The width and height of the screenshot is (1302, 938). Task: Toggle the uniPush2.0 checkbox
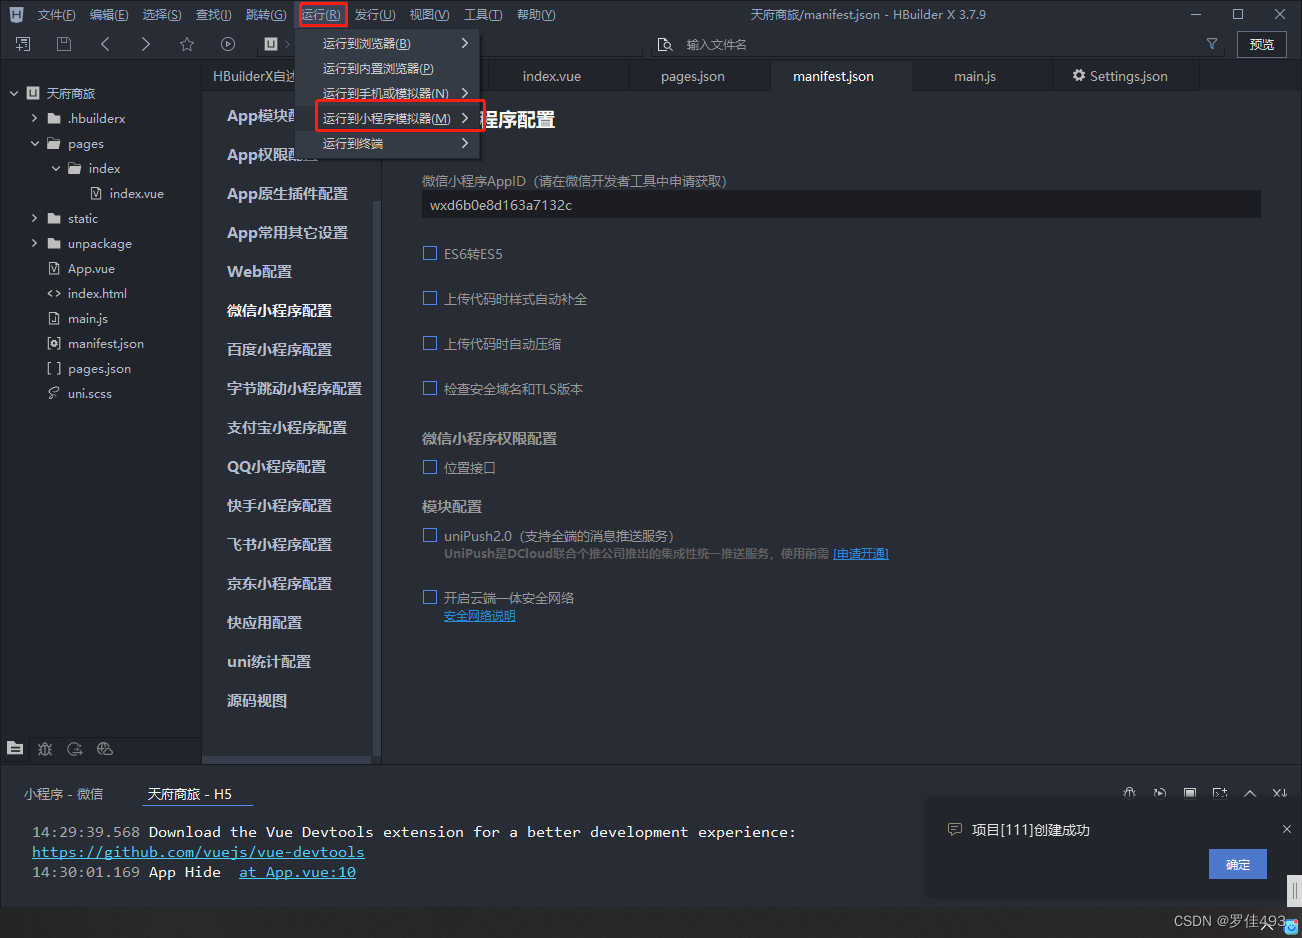(430, 535)
